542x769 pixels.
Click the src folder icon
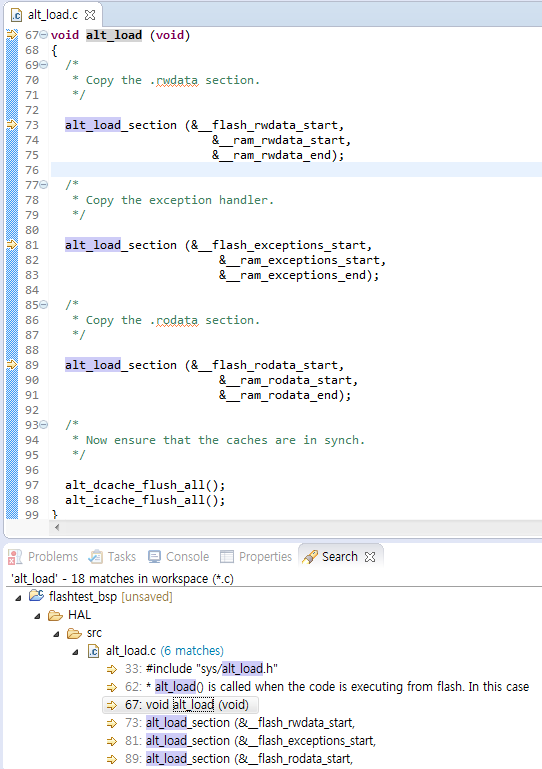point(75,633)
